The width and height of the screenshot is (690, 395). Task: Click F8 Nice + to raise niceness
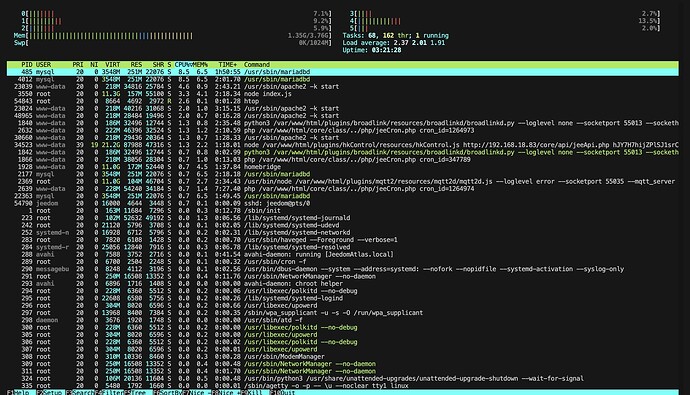point(225,392)
